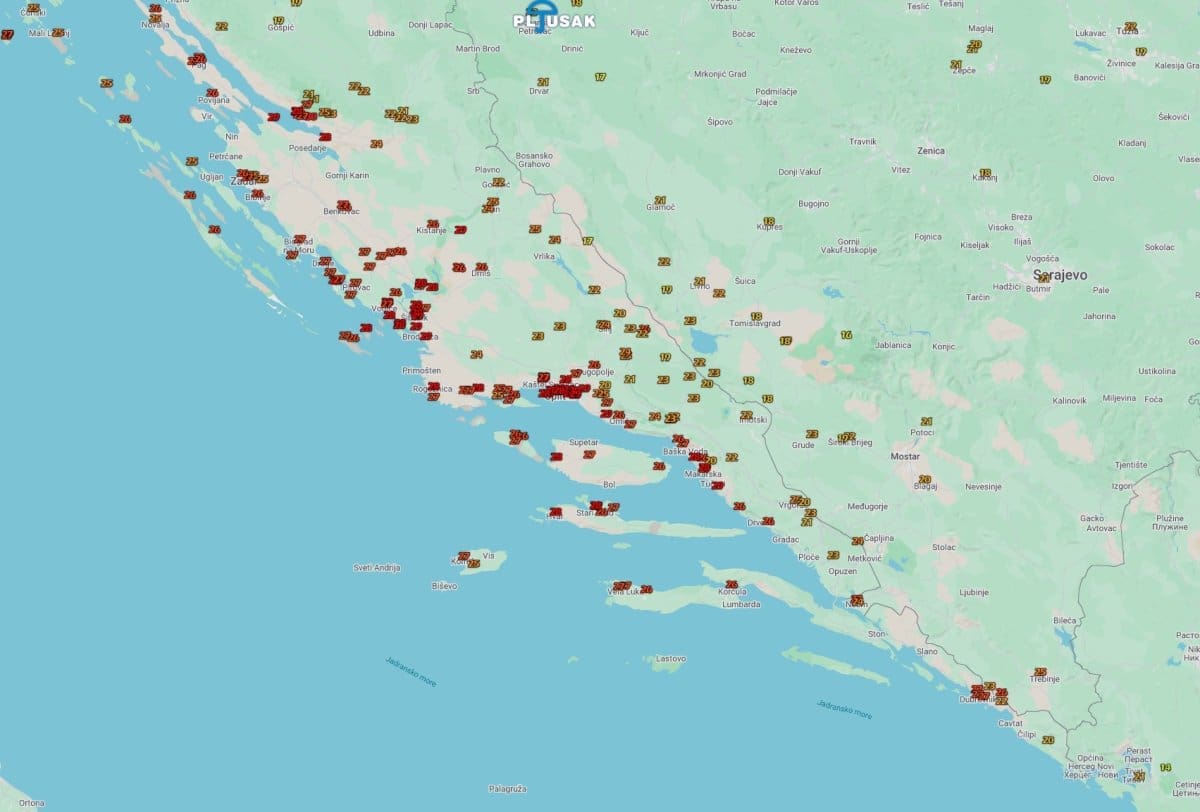1200x812 pixels.
Task: Click the 20 marker near Ćilipi
Action: coord(1048,740)
